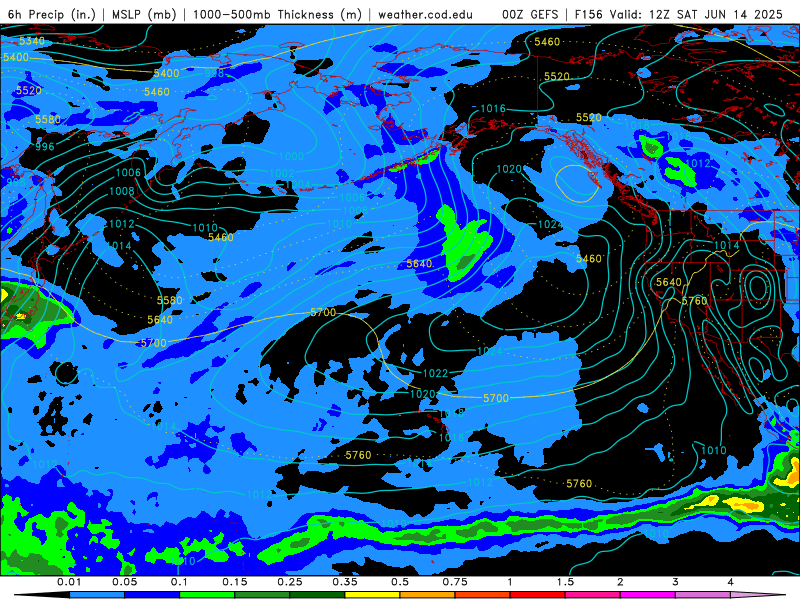Click the '1004' pressure contour label
Viewport: 800px width, 600px height.
click(x=298, y=185)
